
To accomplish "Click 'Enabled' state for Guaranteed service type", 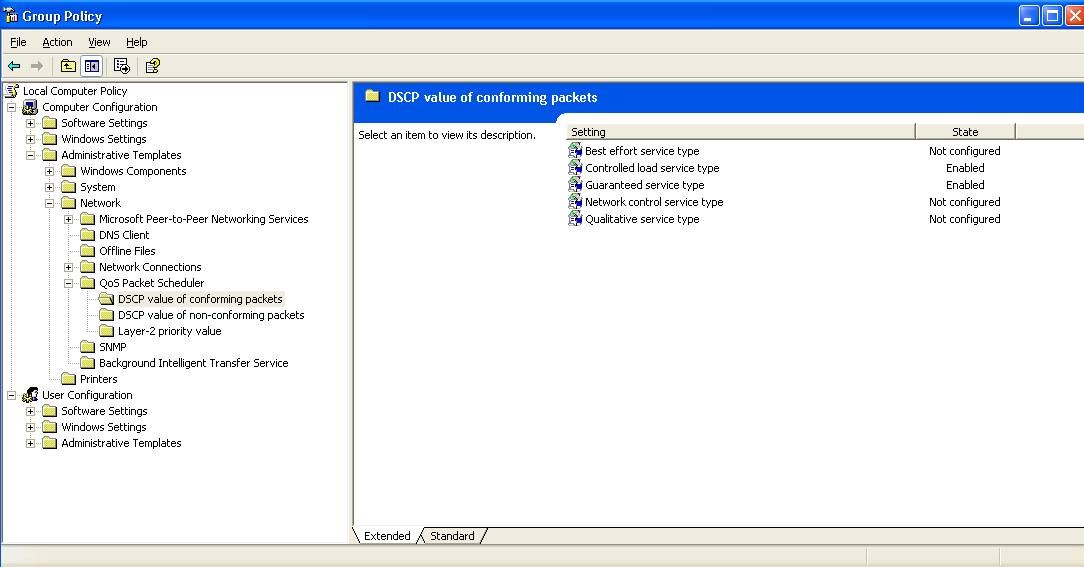I will pos(965,185).
